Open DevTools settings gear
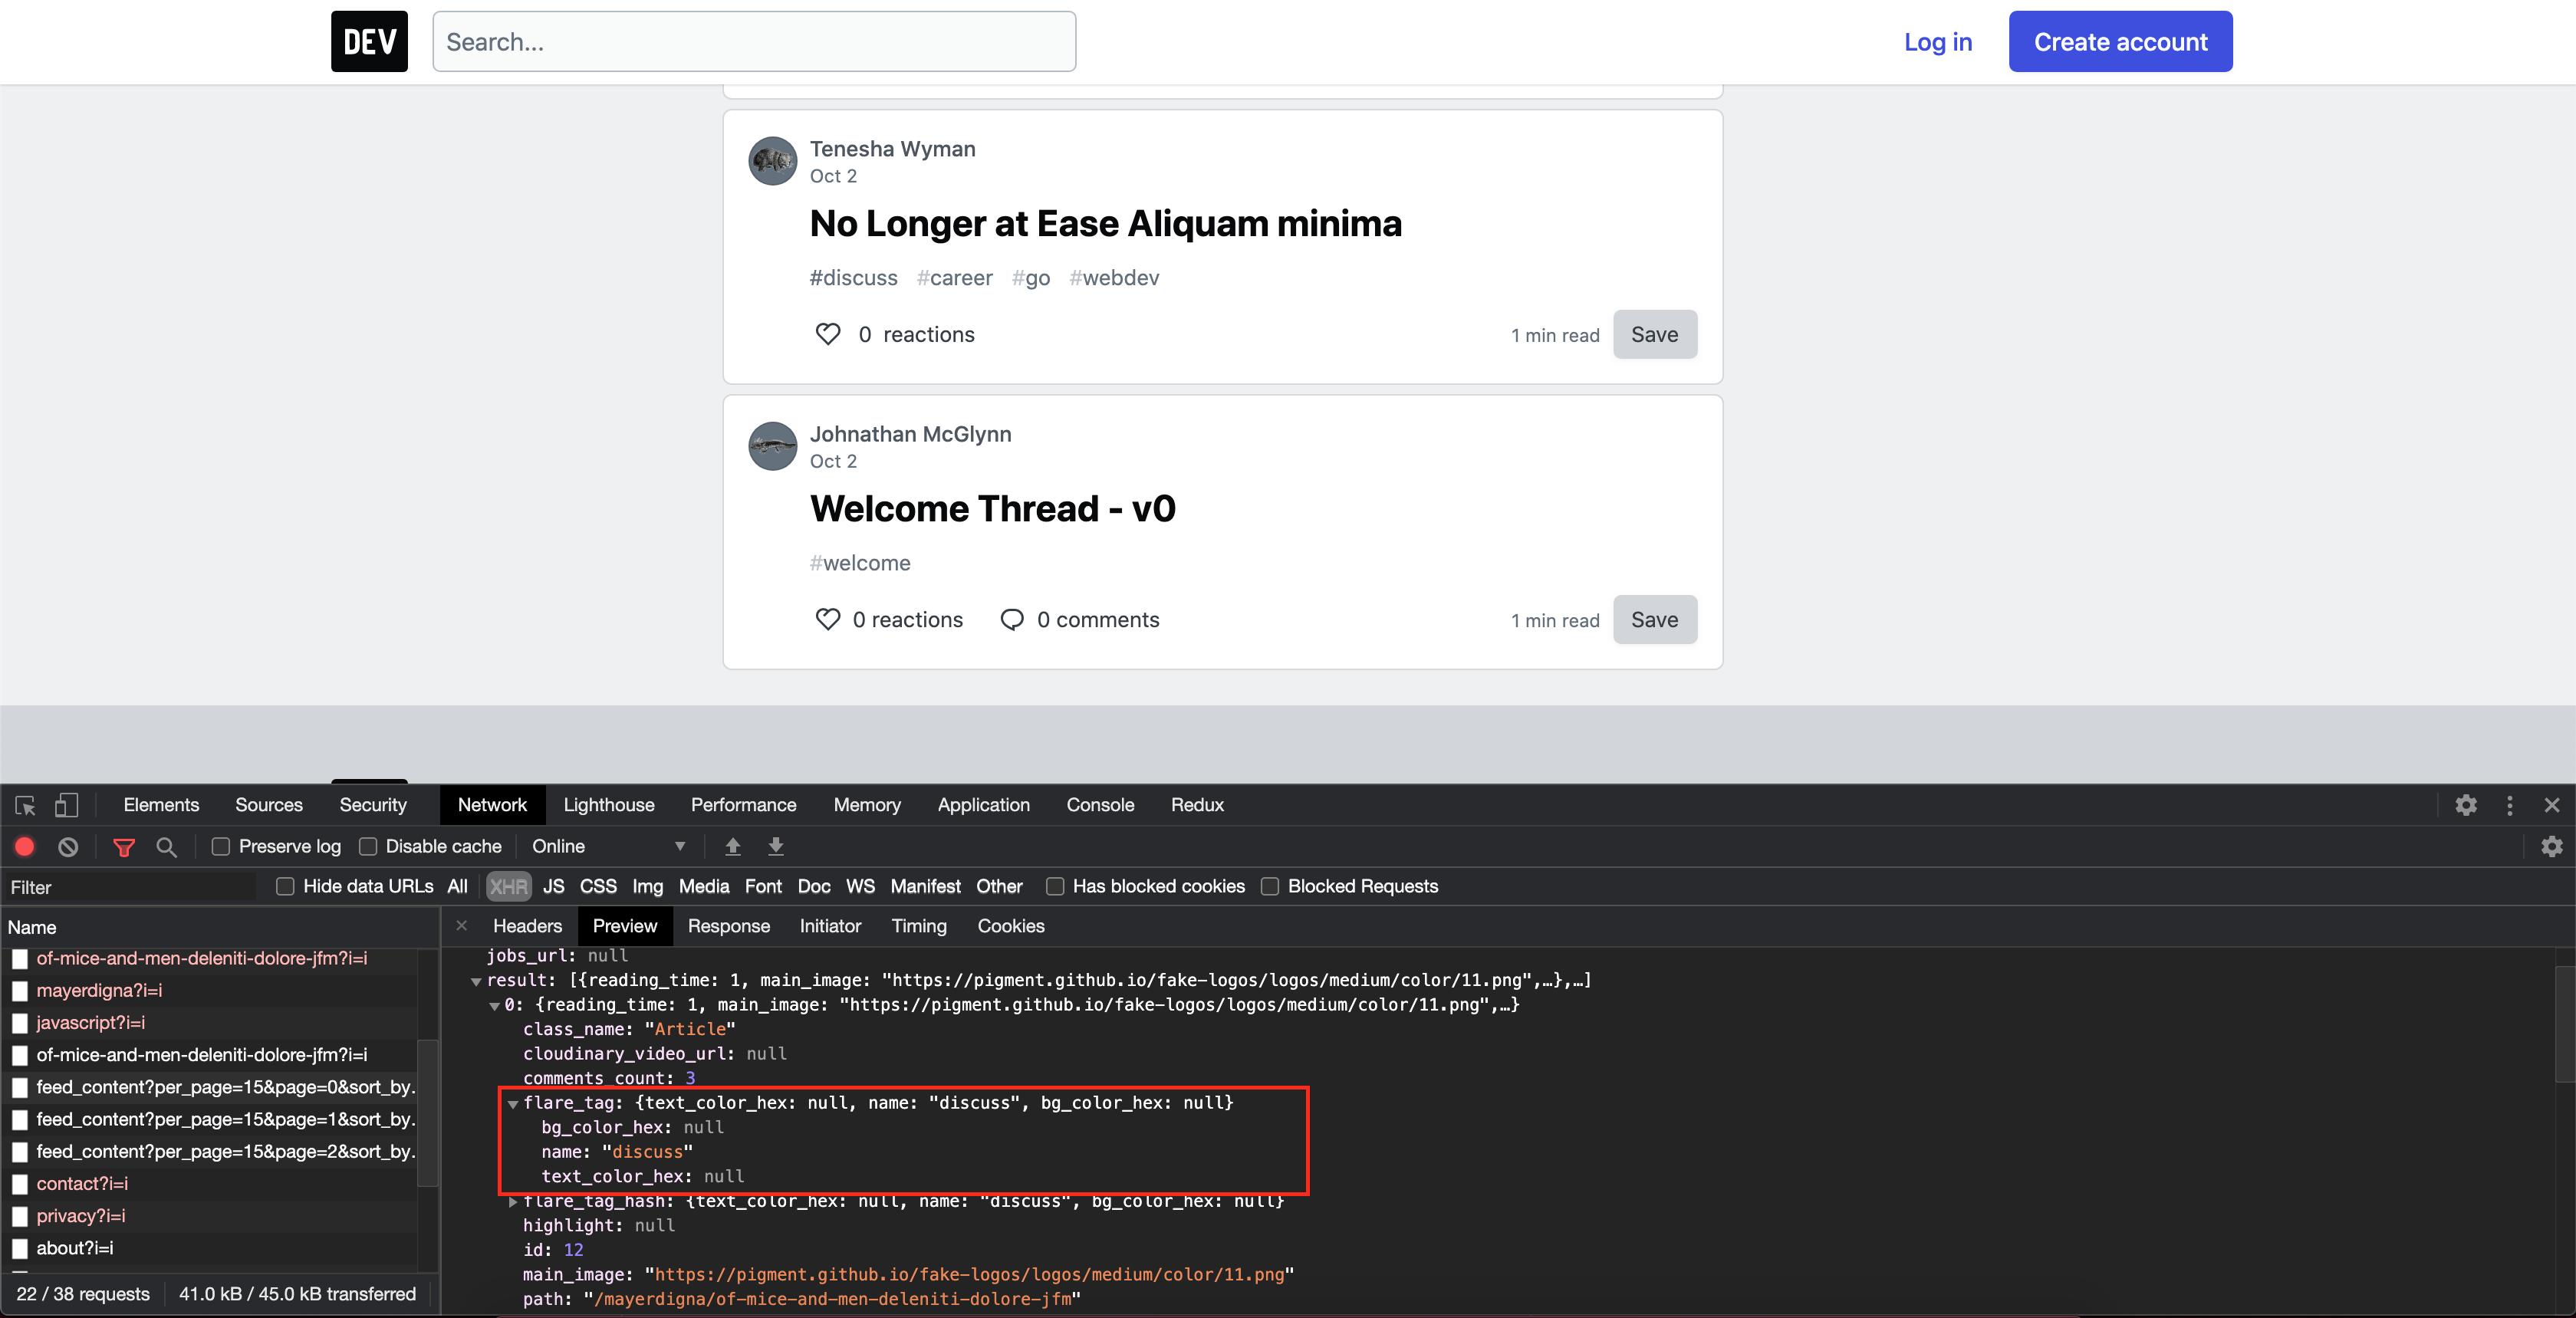2576x1318 pixels. coord(2466,805)
